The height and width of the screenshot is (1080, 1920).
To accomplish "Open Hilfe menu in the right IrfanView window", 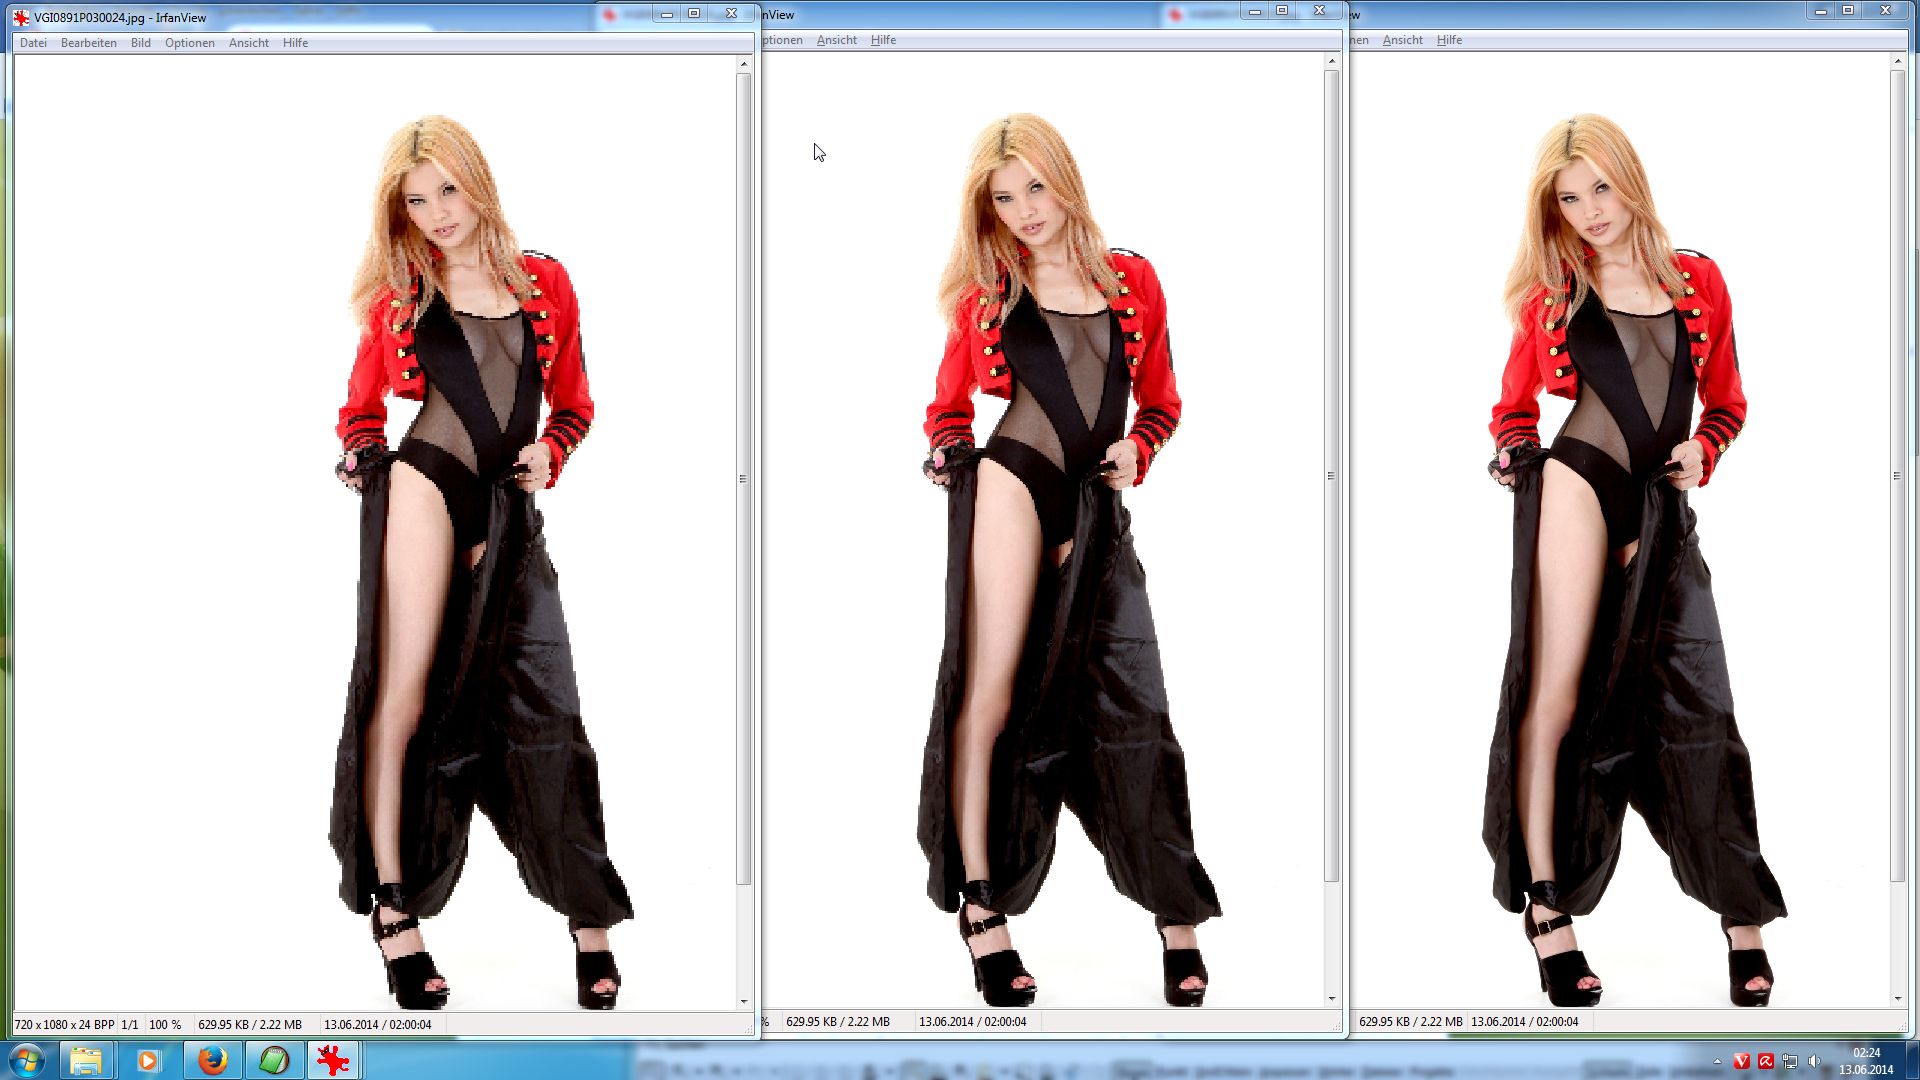I will click(1449, 40).
